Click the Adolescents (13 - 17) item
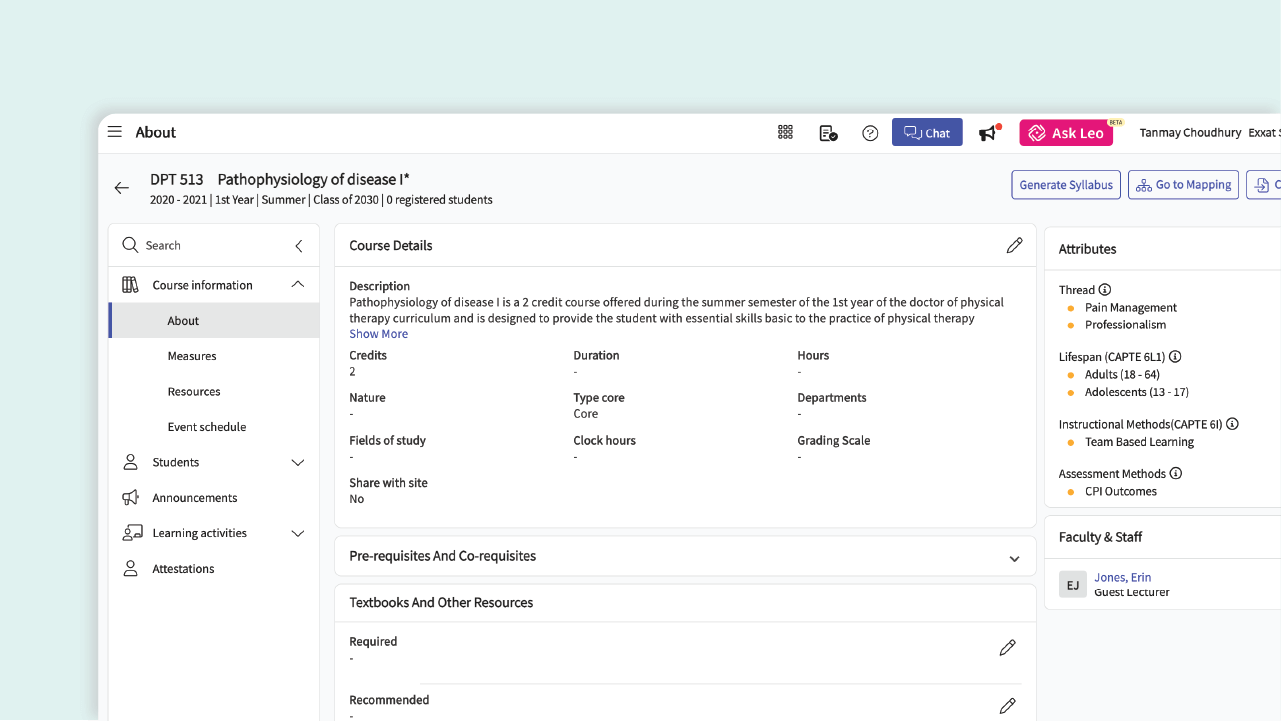This screenshot has width=1281, height=721. 1137,392
